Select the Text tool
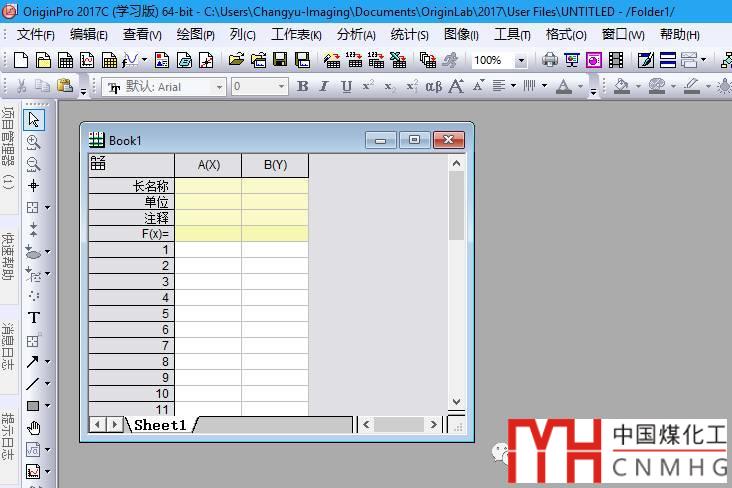The image size is (732, 488). [34, 318]
